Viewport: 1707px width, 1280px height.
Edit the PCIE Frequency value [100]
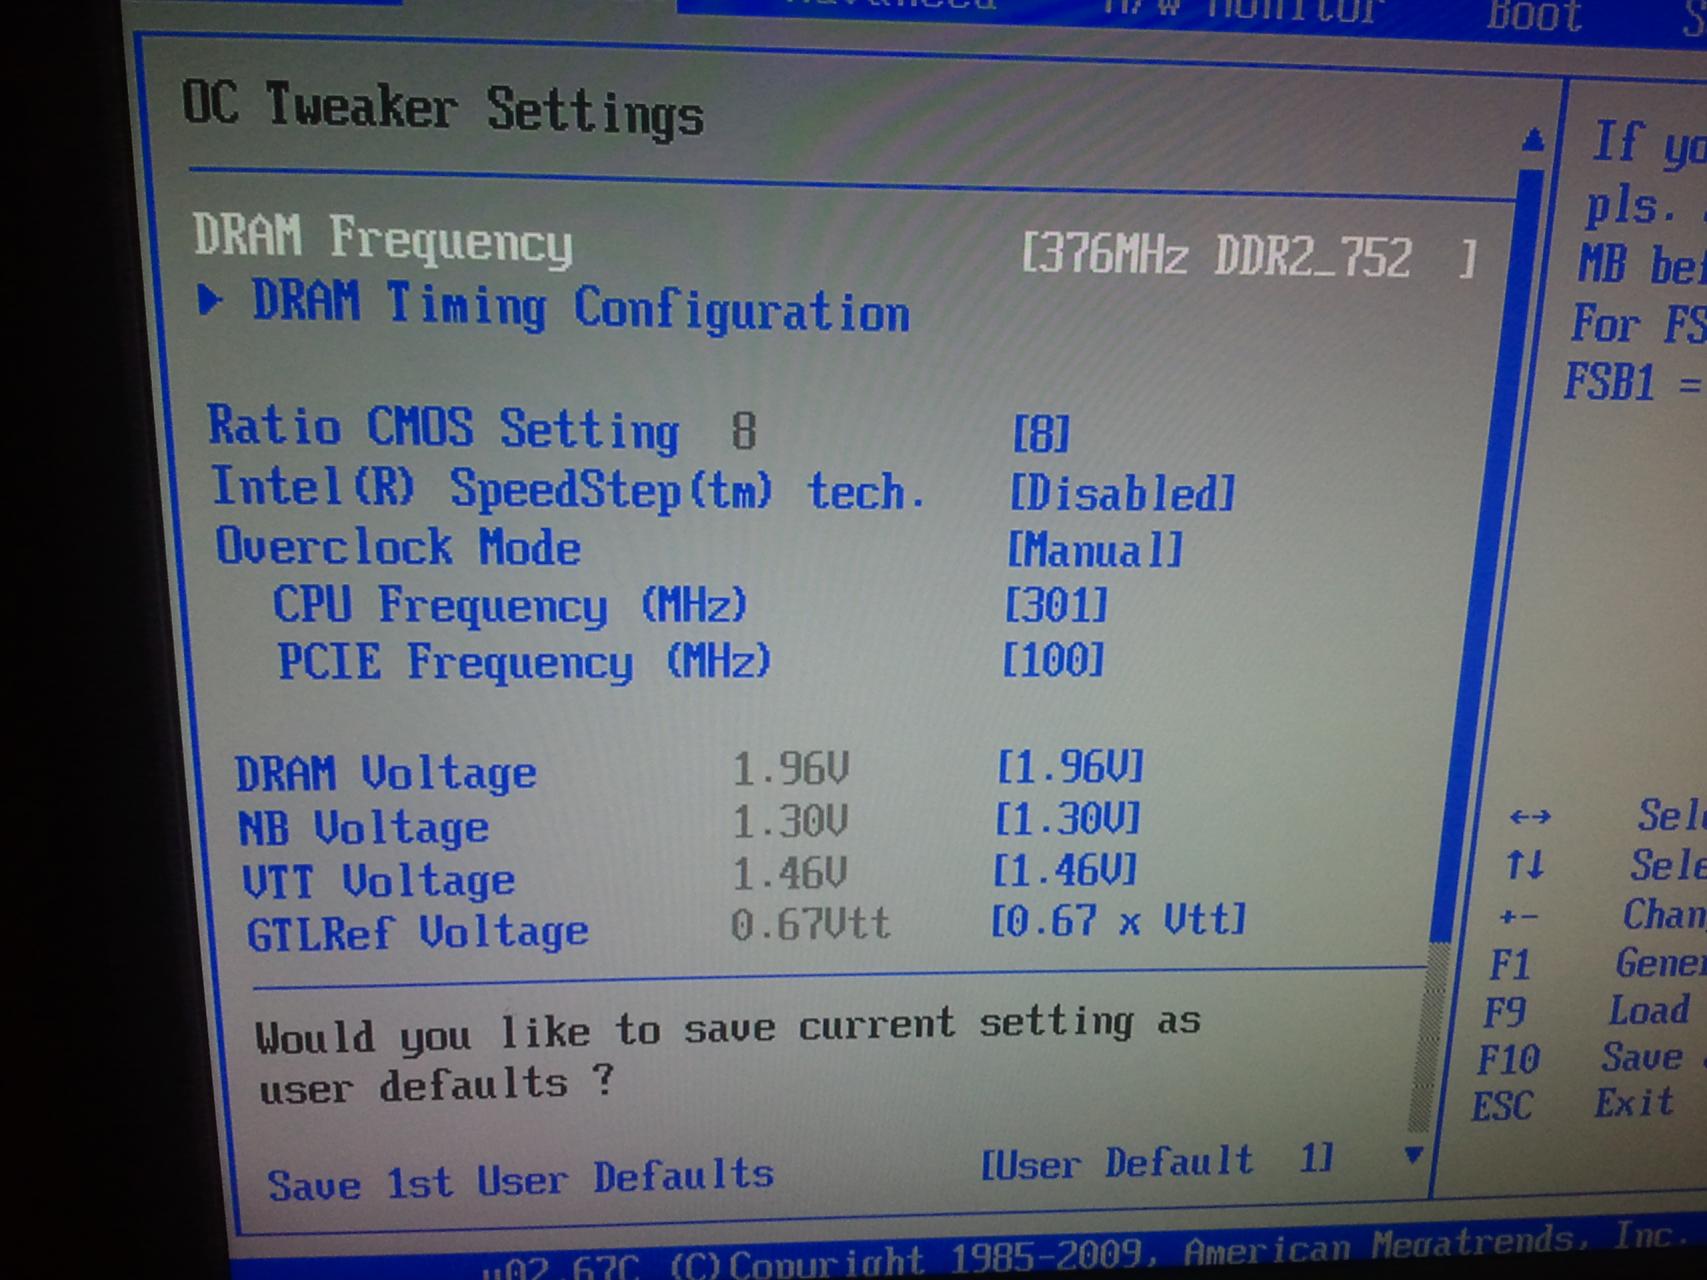(x=1052, y=660)
